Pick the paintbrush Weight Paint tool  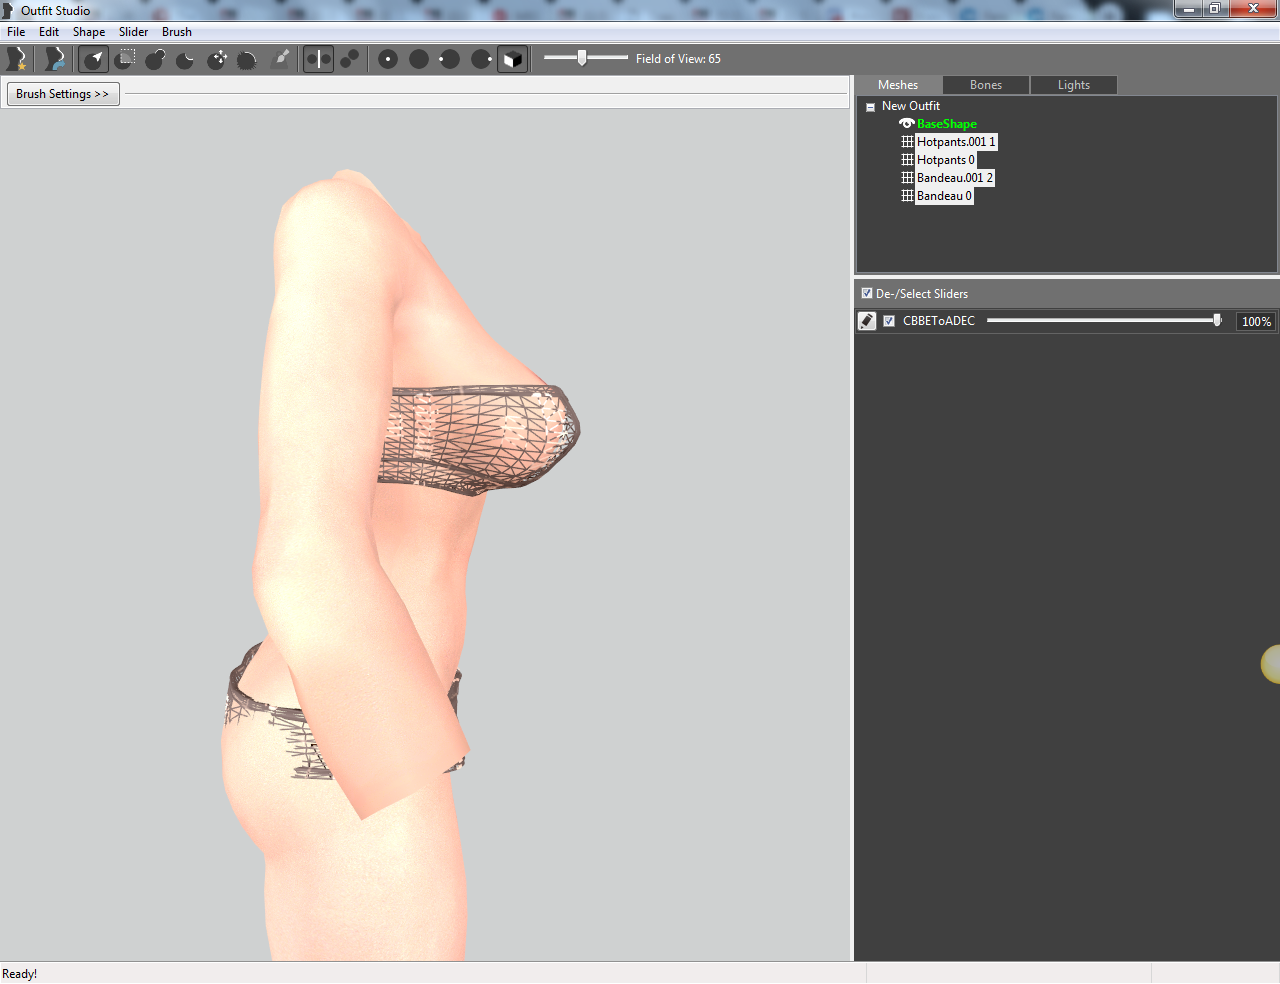coord(282,59)
